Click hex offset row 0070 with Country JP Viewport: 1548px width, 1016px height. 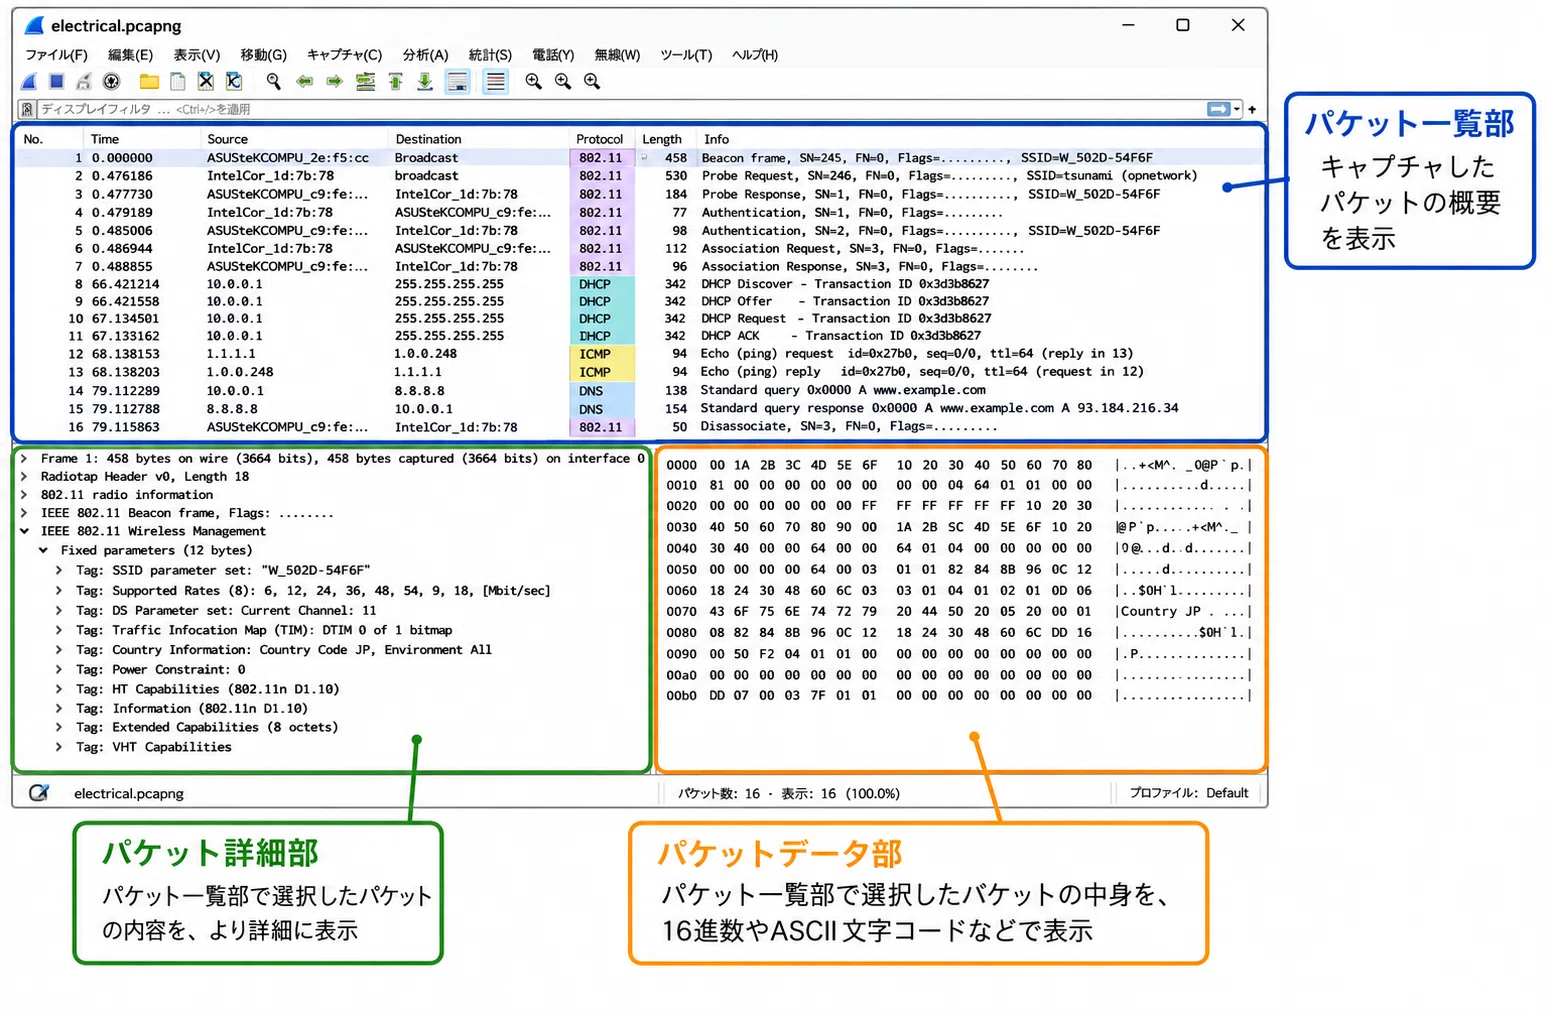pos(958,611)
